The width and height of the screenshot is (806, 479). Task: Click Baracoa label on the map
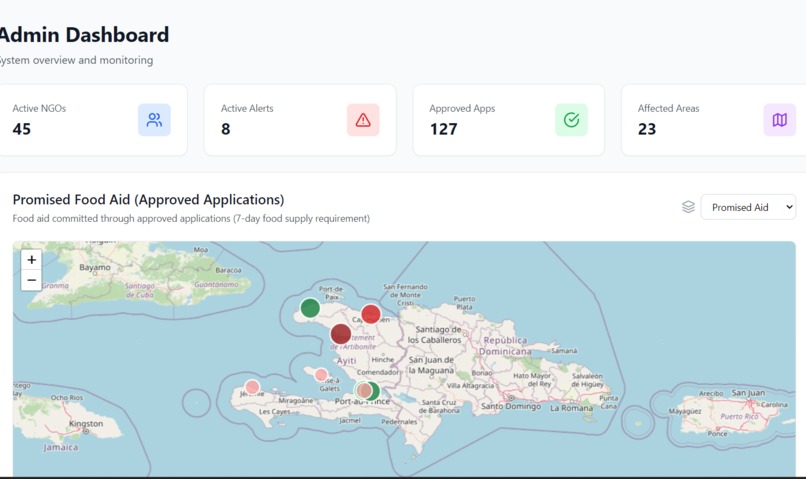(x=228, y=270)
